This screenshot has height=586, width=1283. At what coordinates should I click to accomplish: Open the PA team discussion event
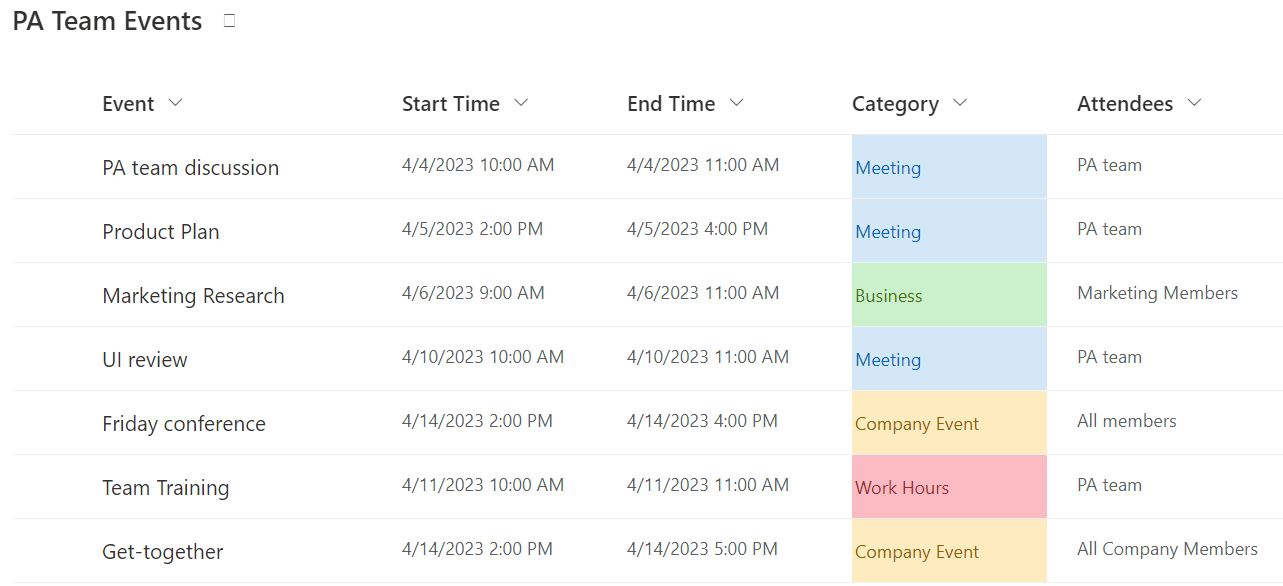pos(190,168)
